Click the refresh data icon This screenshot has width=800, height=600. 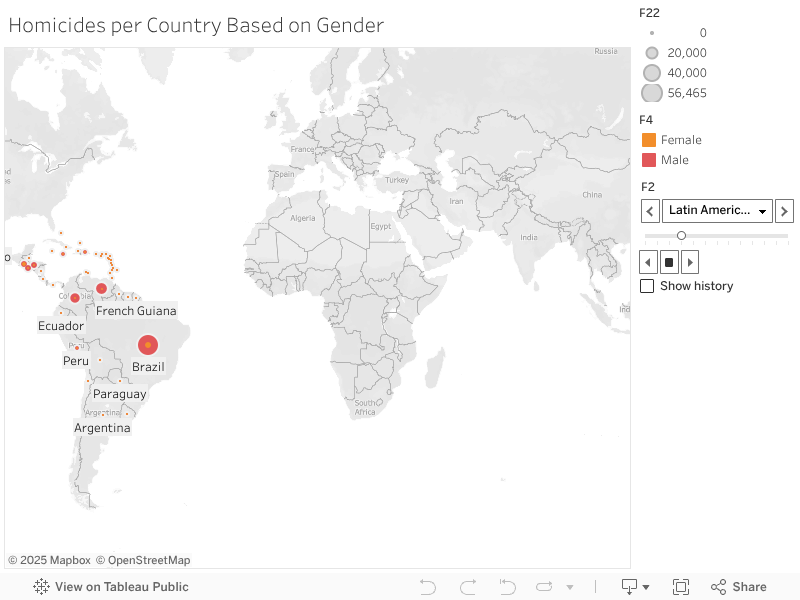pos(545,587)
